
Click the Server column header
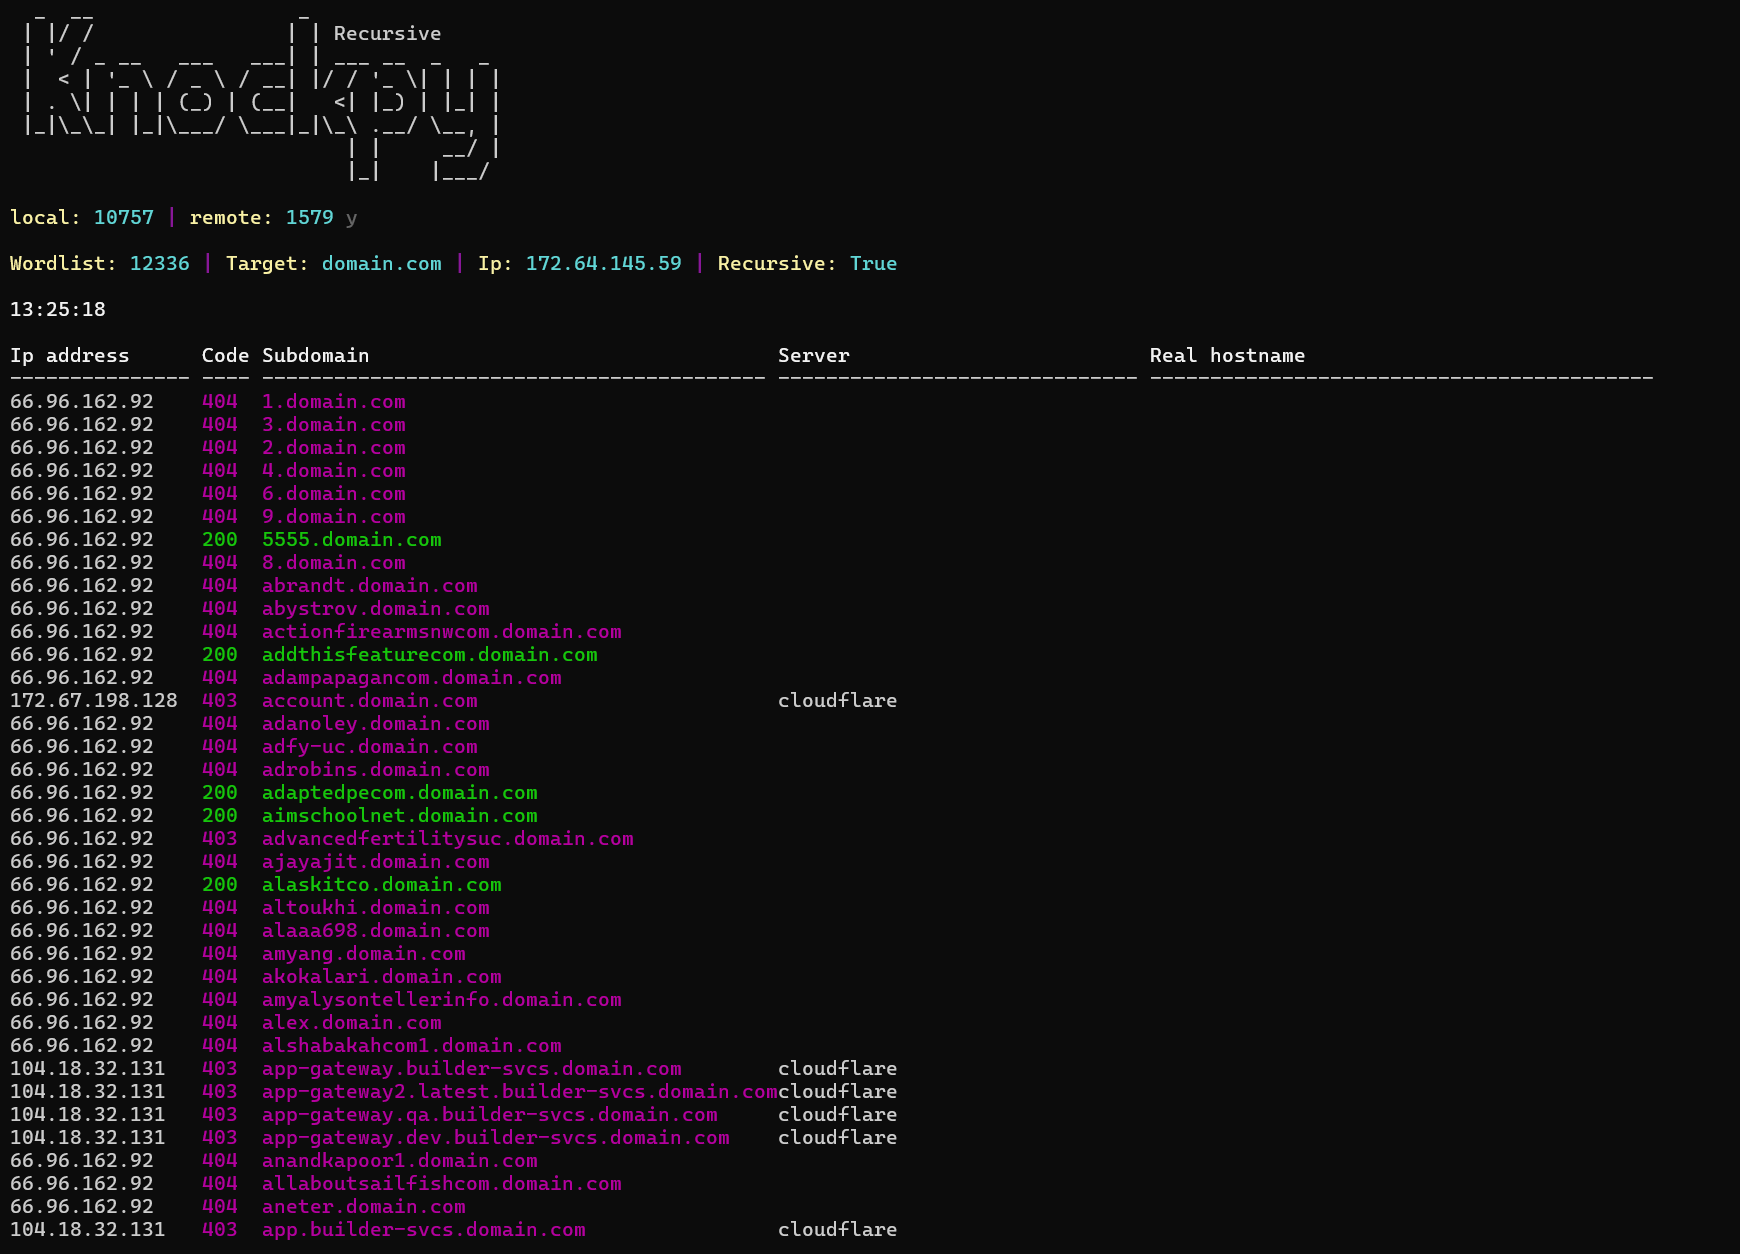814,355
